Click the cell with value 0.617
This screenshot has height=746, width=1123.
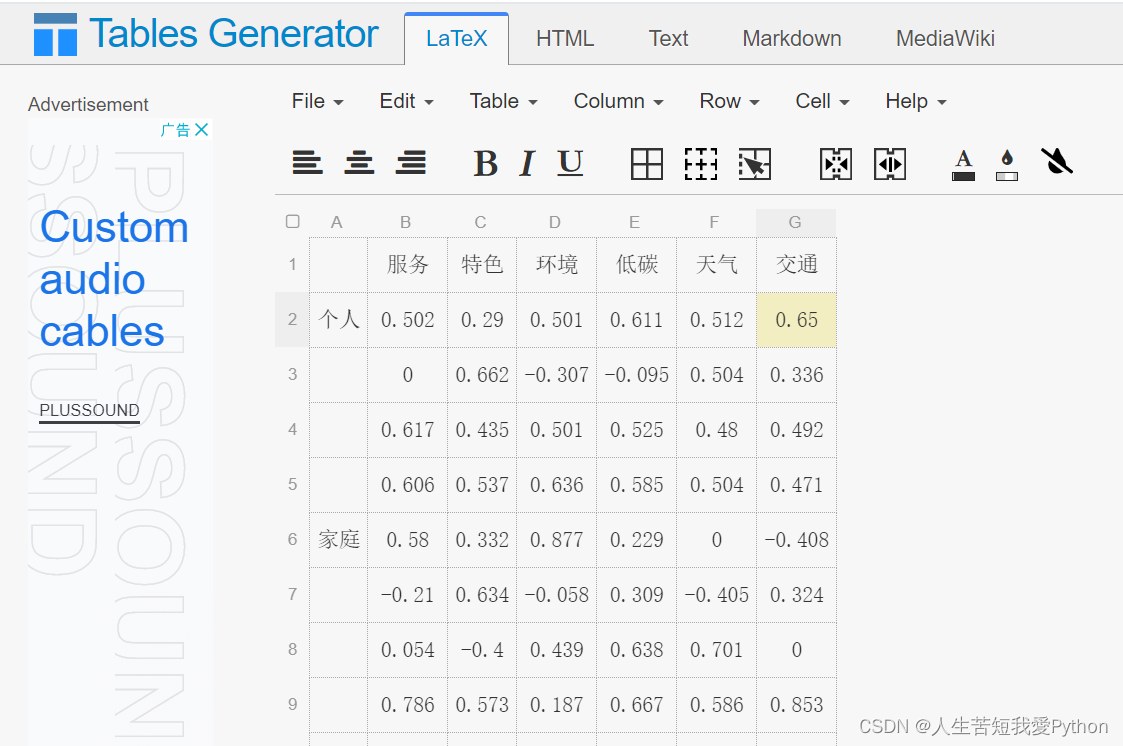pyautogui.click(x=408, y=430)
